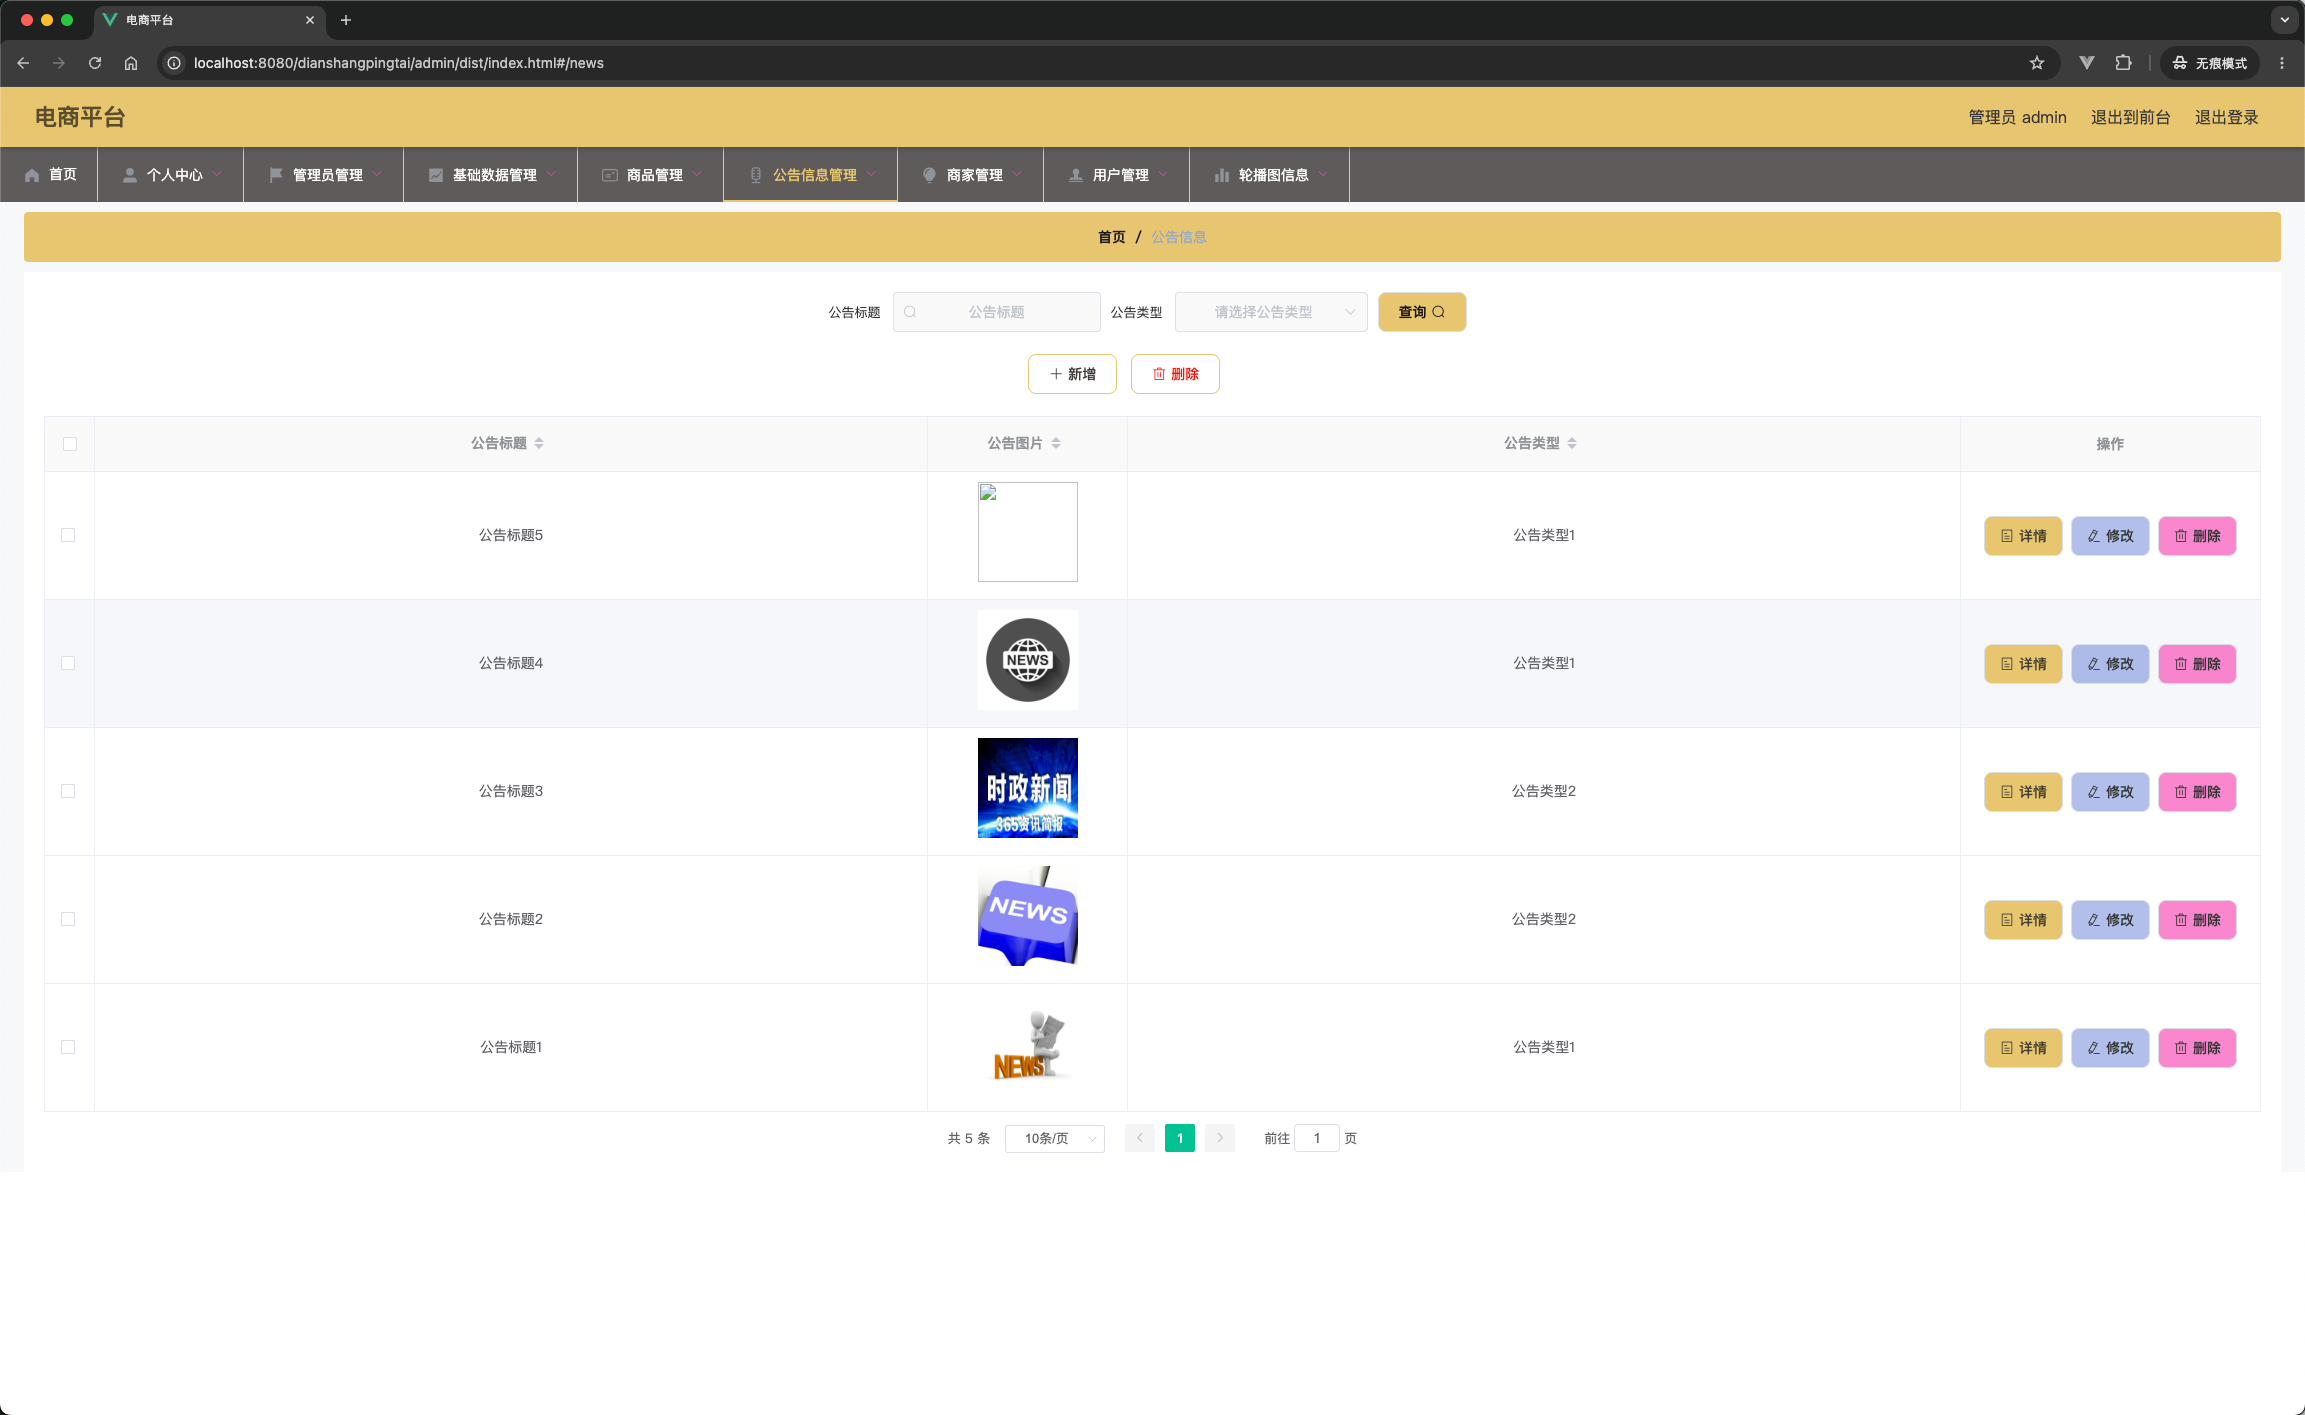Image resolution: width=2305 pixels, height=1415 pixels.
Task: Close the 电商平台 browser tab
Action: (x=310, y=20)
